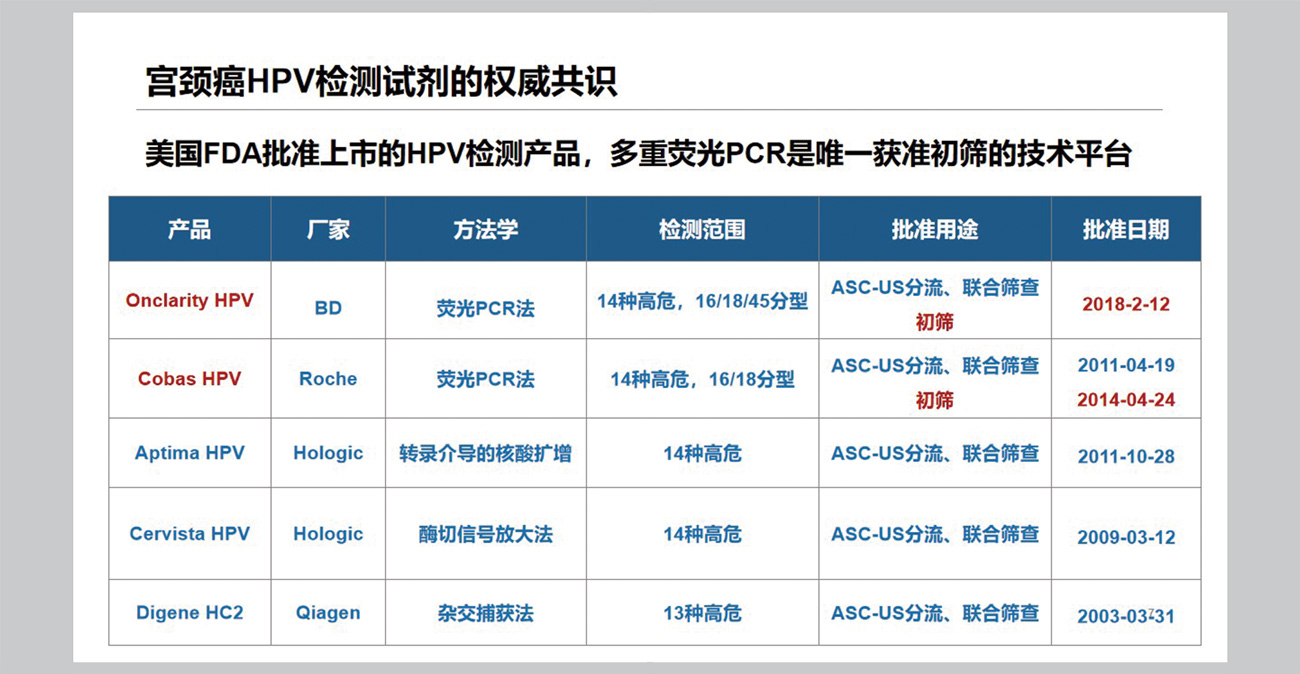This screenshot has width=1300, height=674.
Task: Select the 厂家 column header
Action: tap(328, 229)
